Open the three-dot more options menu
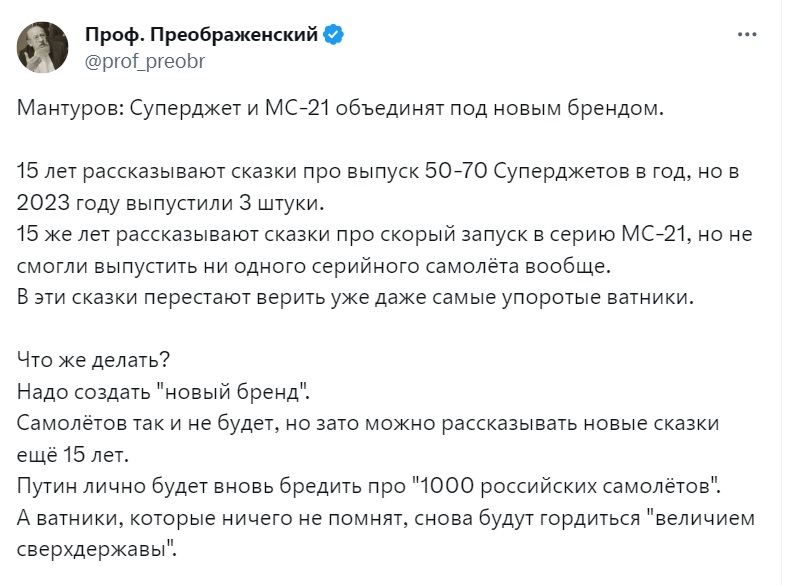 coord(747,35)
